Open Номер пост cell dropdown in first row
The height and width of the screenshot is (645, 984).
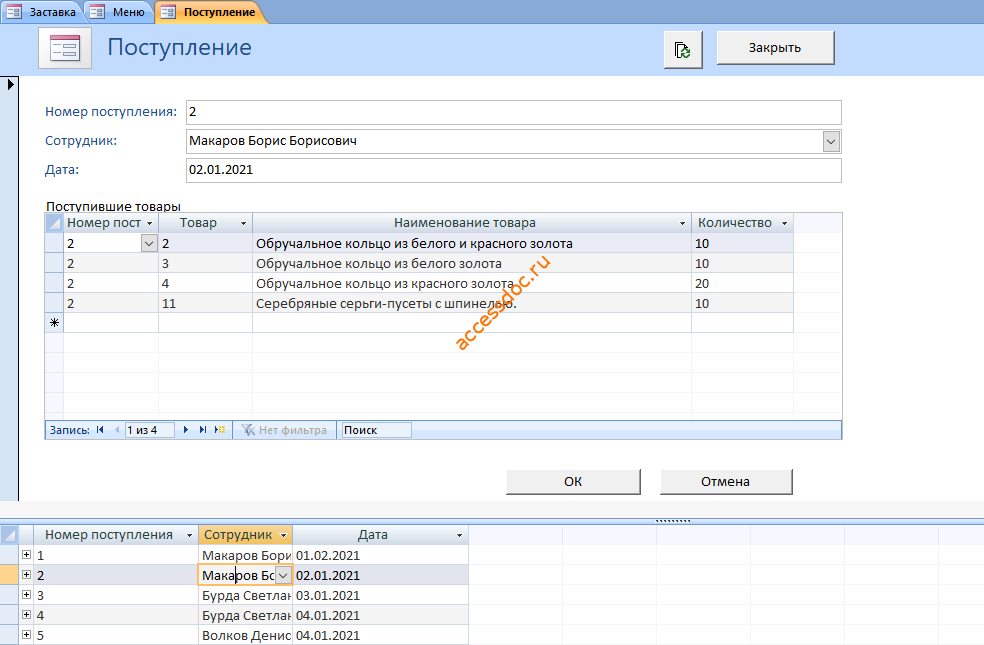tap(149, 243)
